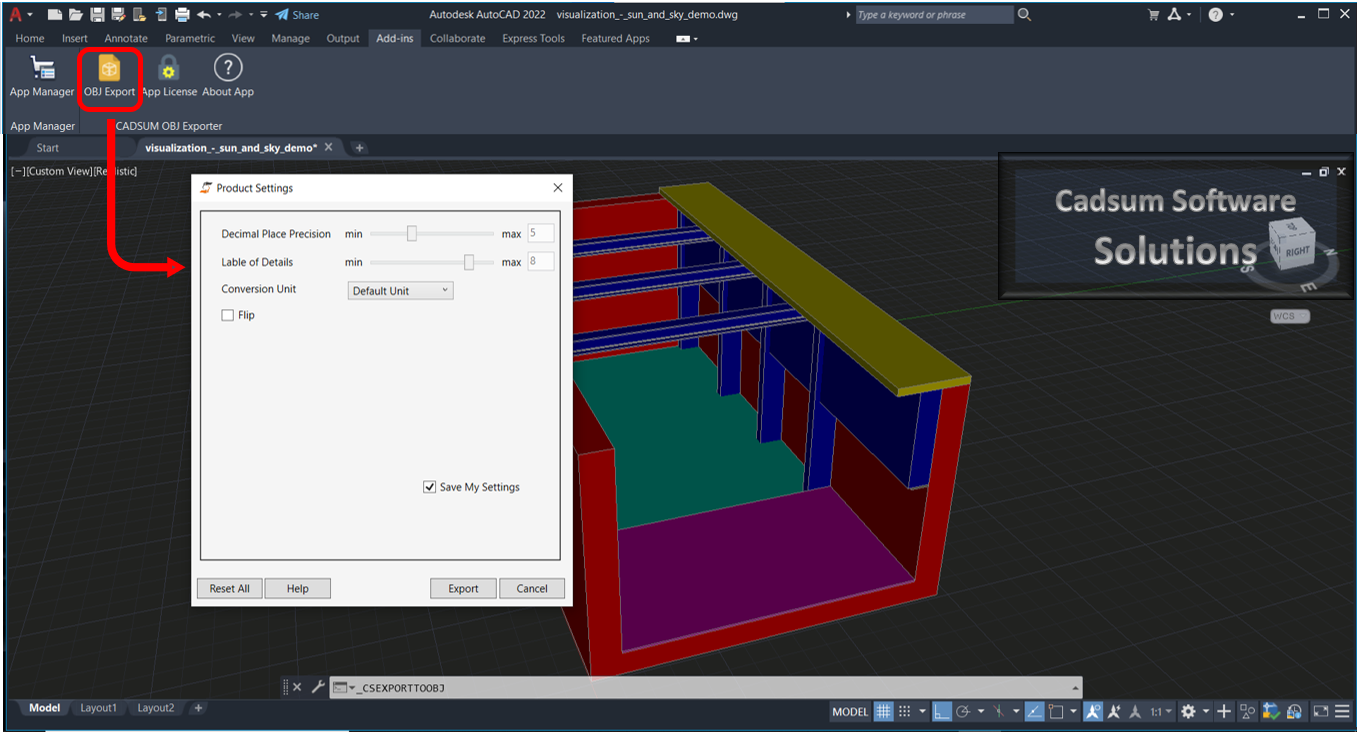This screenshot has width=1358, height=732.
Task: Toggle the drawing grid display in status bar
Action: coord(884,712)
